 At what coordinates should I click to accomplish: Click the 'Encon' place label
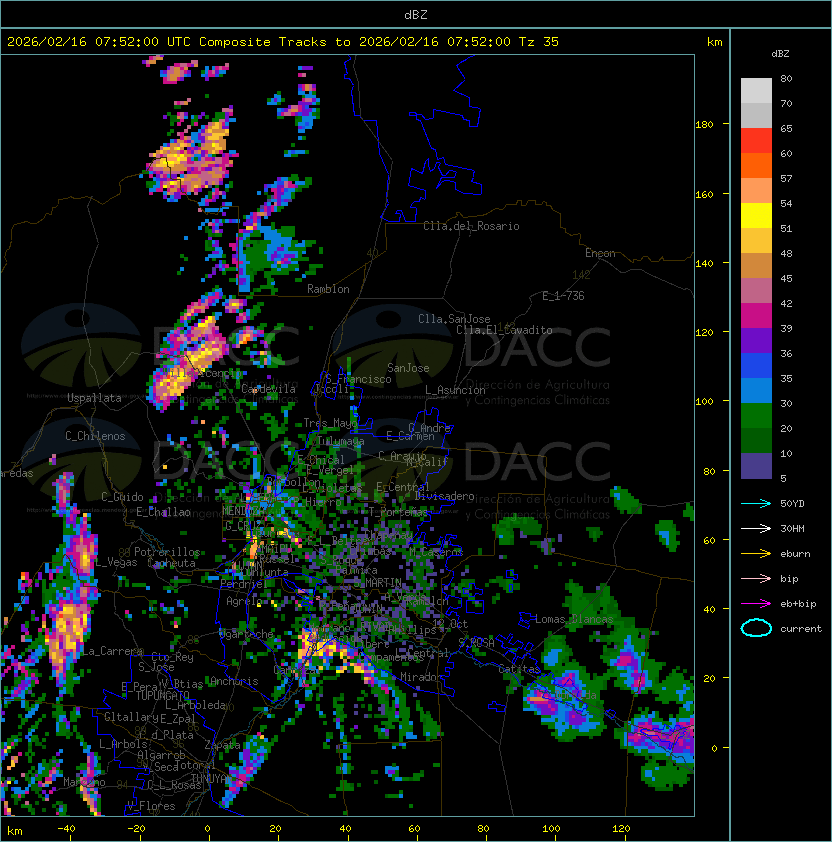[x=600, y=253]
